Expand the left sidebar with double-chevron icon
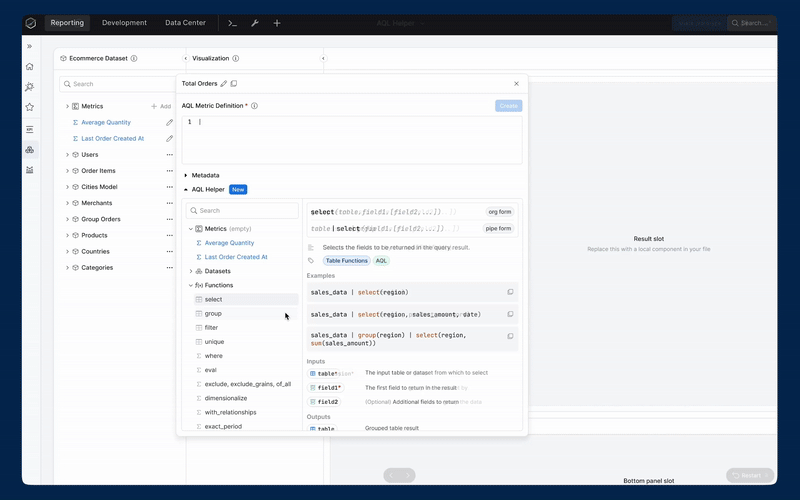 click(x=30, y=46)
